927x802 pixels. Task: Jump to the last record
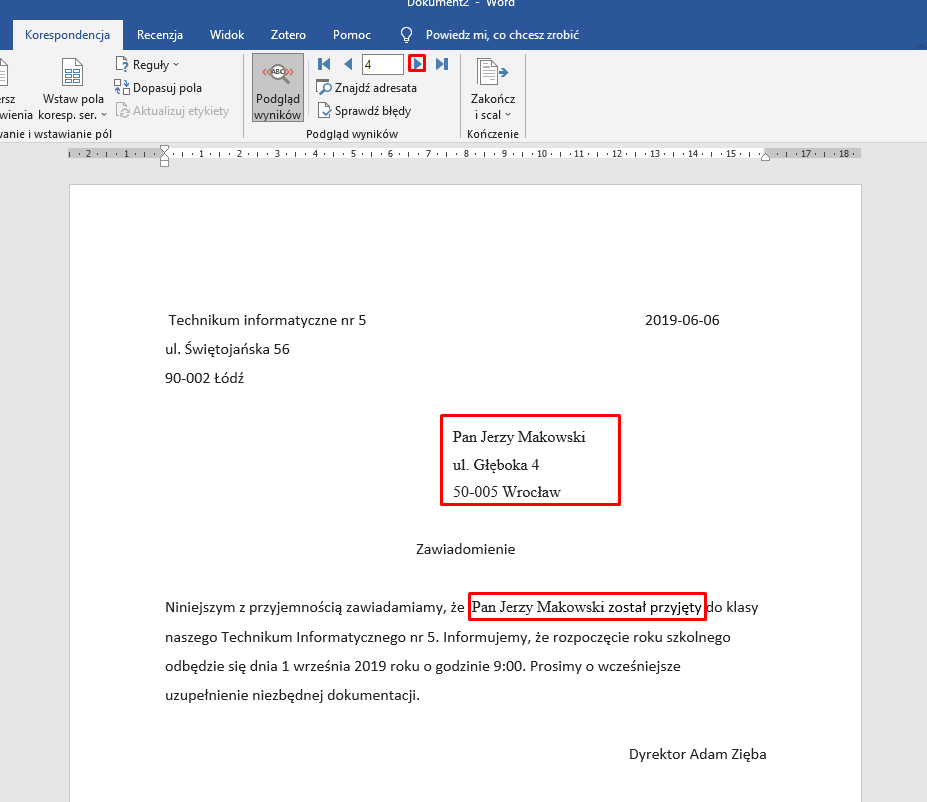coord(442,64)
